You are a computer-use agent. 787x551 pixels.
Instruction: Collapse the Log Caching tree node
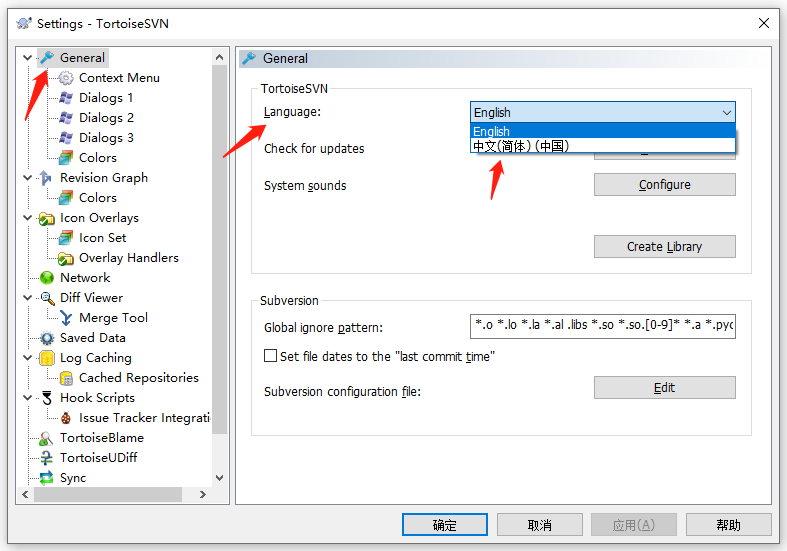[x=28, y=357]
